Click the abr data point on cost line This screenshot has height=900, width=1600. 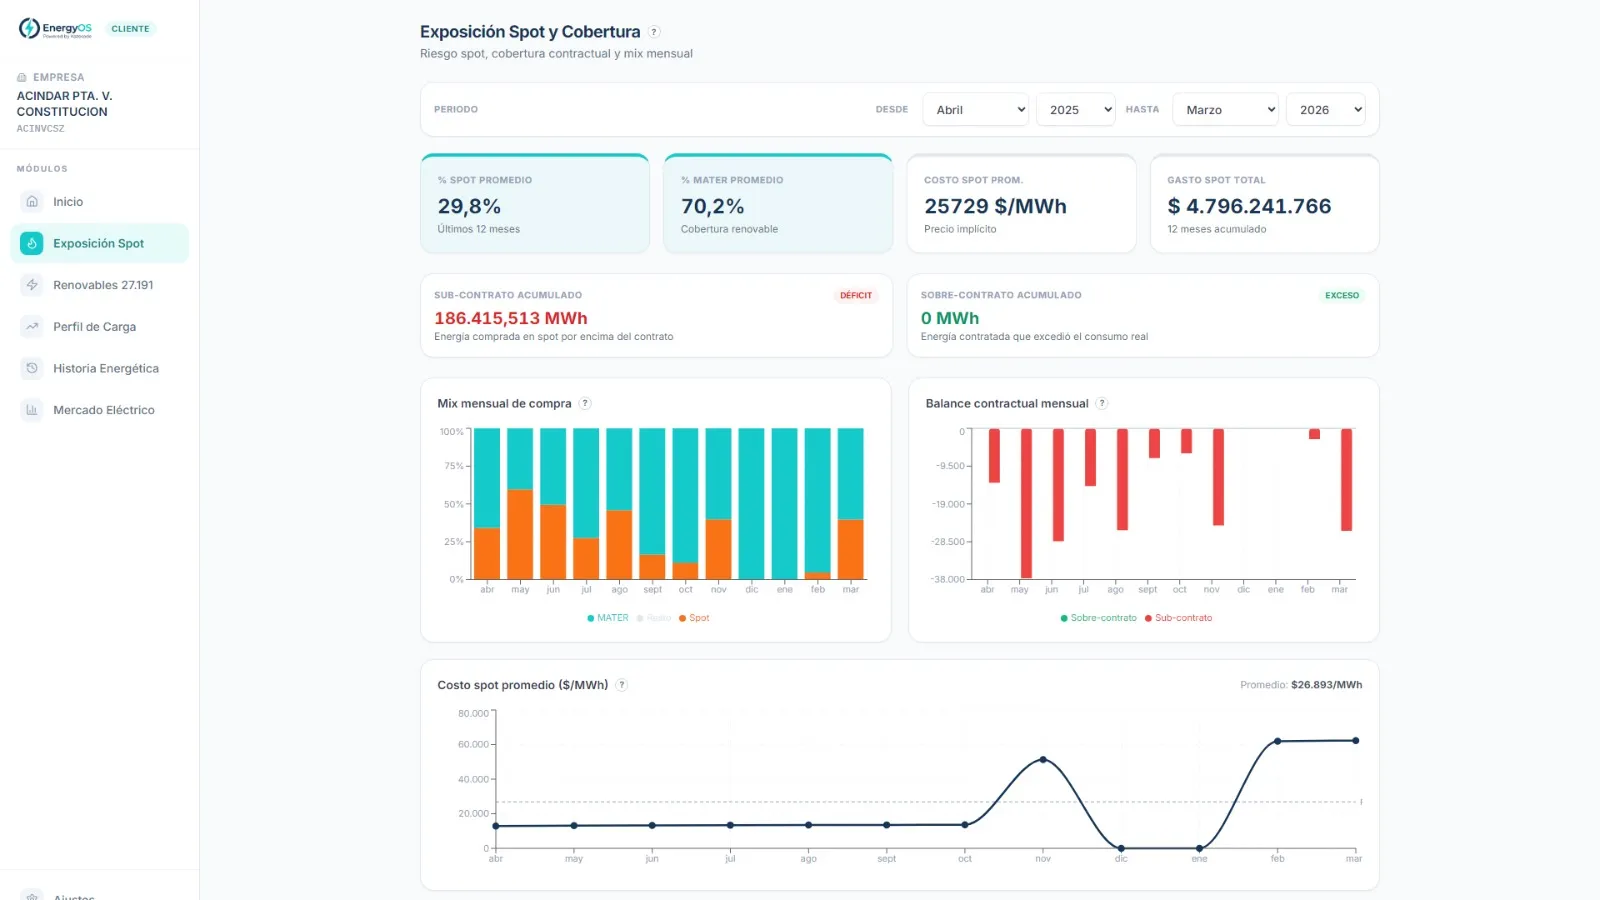pos(496,826)
